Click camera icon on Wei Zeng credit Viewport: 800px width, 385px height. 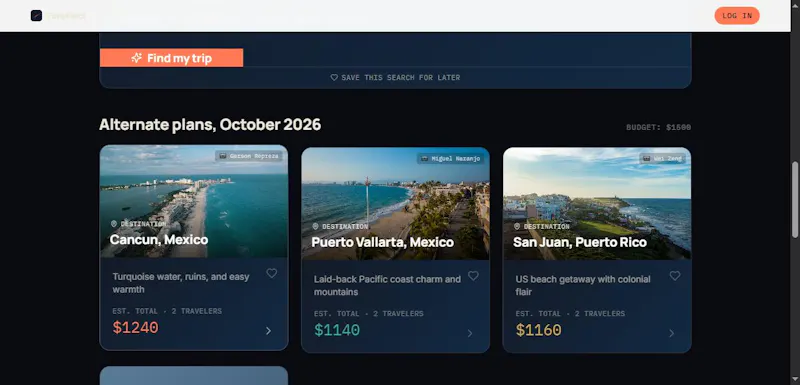647,159
